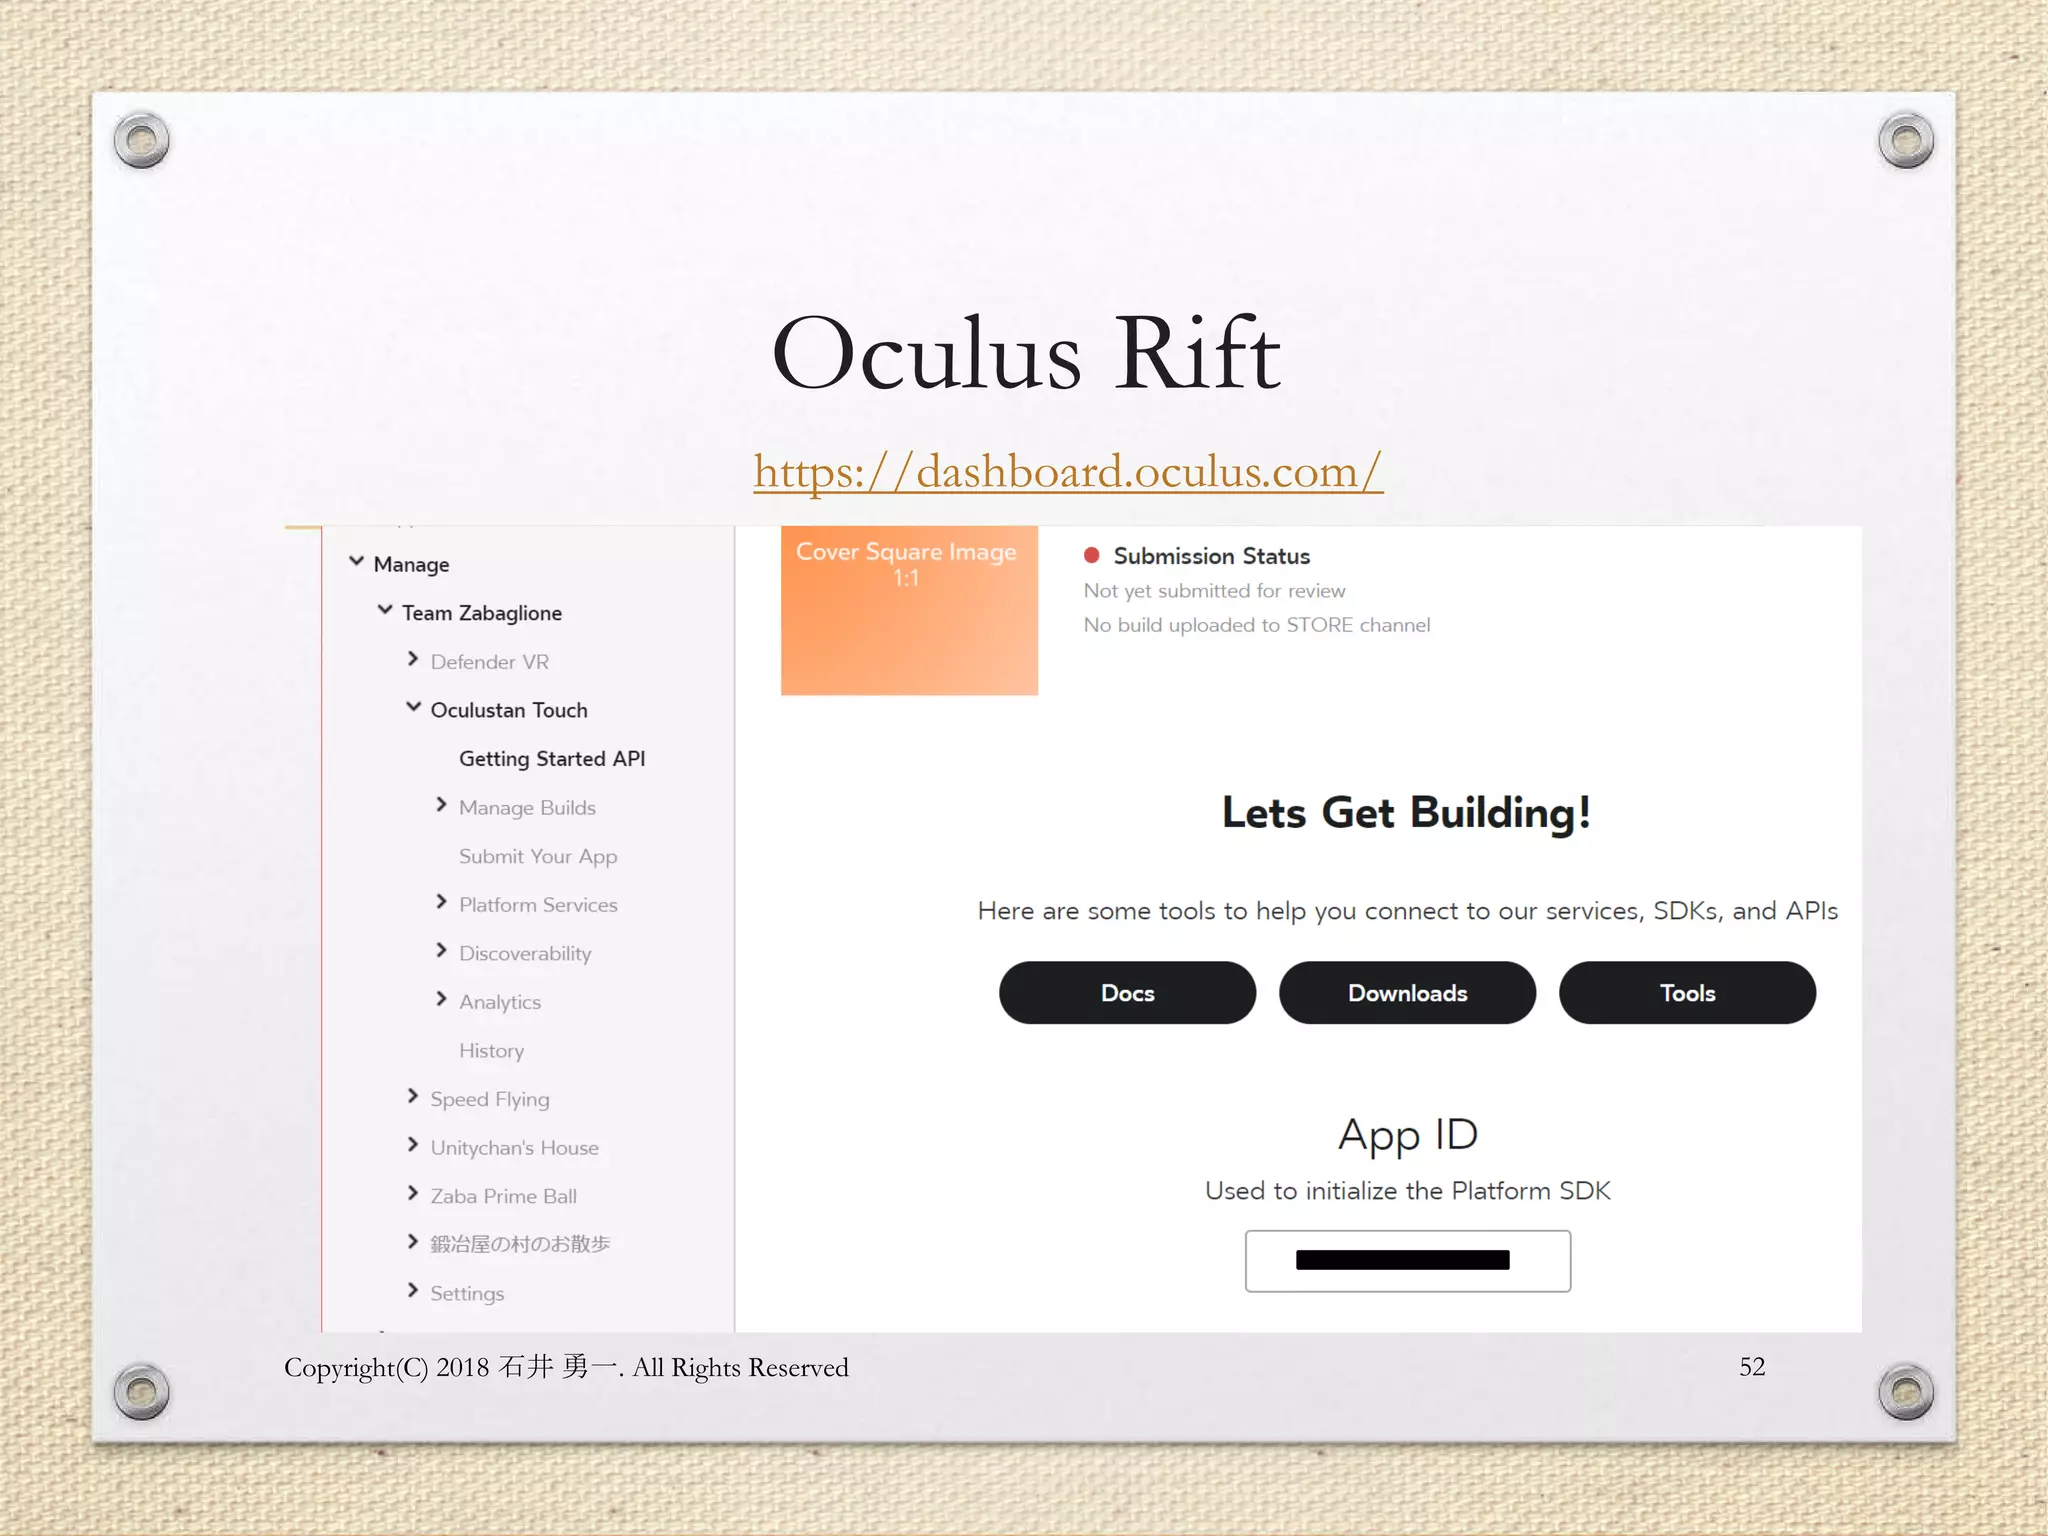Click 'Not yet submitted for review' text
The height and width of the screenshot is (1536, 2048).
click(1214, 591)
